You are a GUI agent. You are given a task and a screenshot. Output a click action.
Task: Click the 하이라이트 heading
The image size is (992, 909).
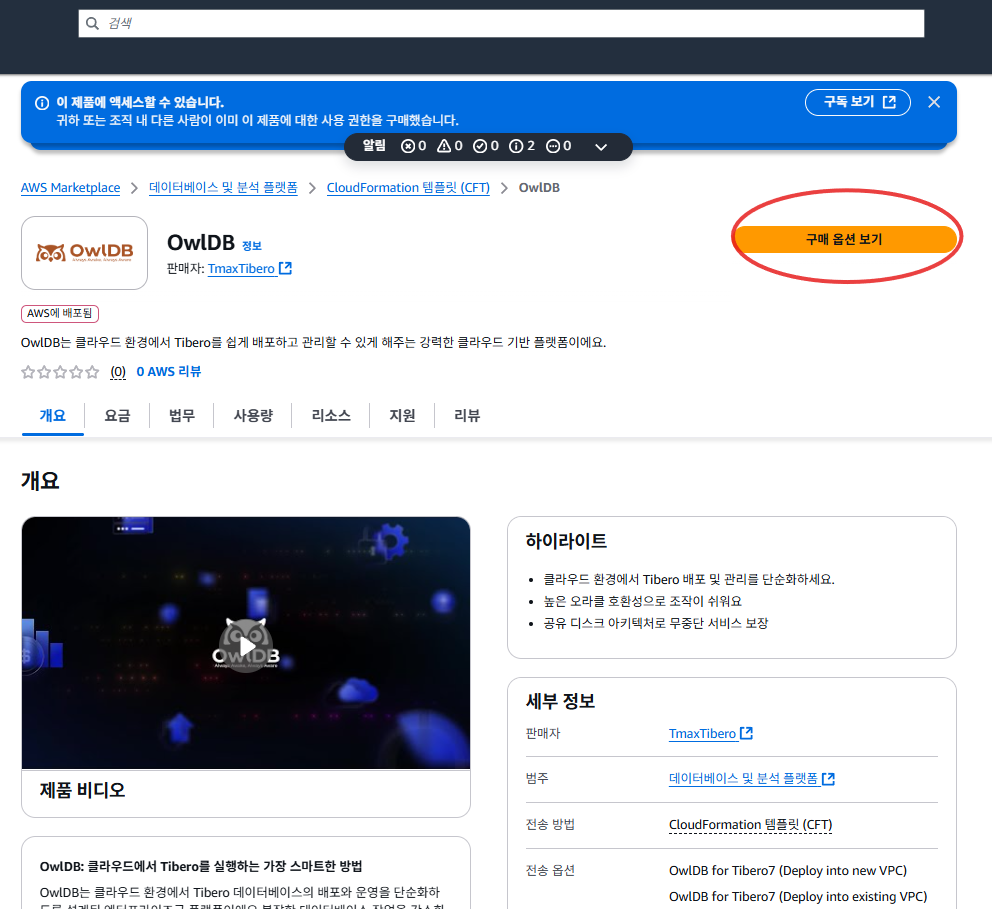pyautogui.click(x=566, y=541)
